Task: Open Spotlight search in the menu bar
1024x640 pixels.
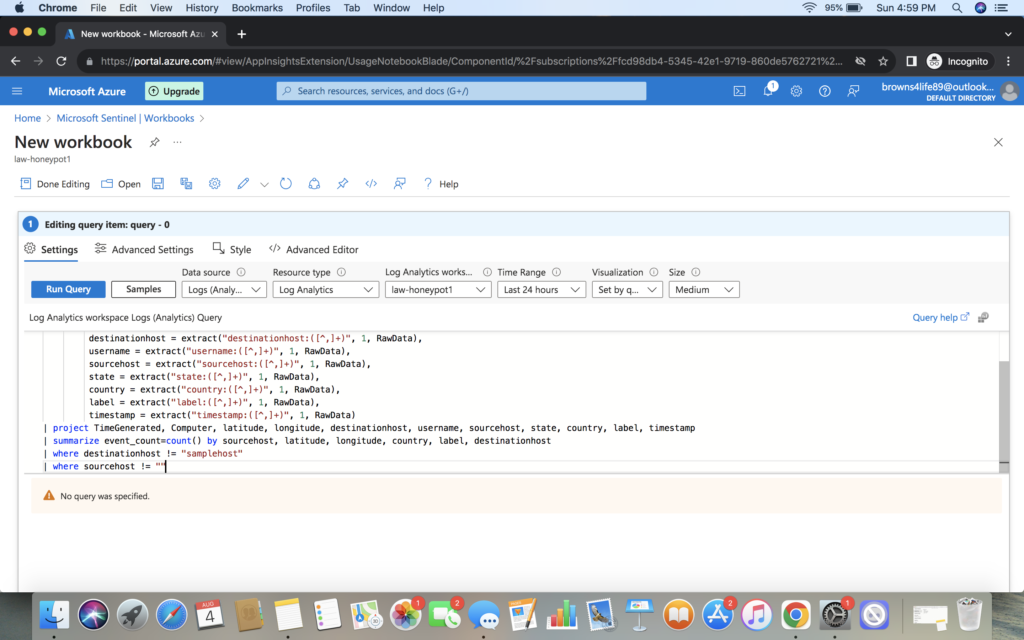Action: pos(957,8)
